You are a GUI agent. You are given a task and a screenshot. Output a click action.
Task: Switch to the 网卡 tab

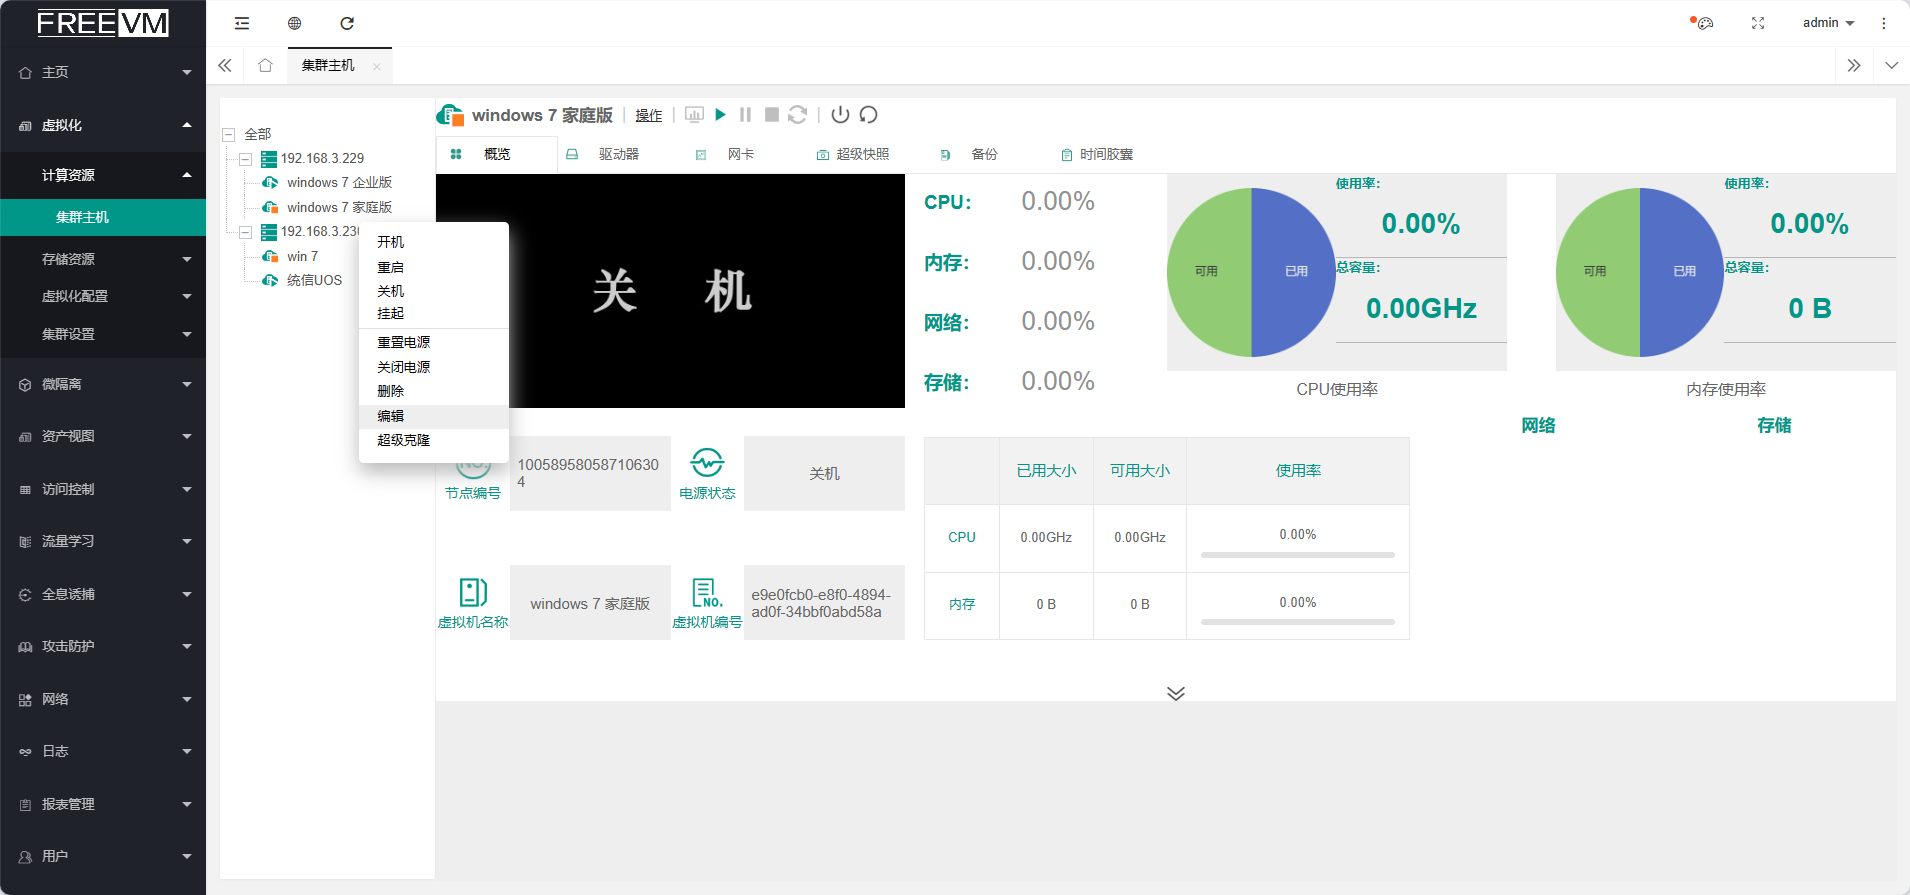pos(740,154)
